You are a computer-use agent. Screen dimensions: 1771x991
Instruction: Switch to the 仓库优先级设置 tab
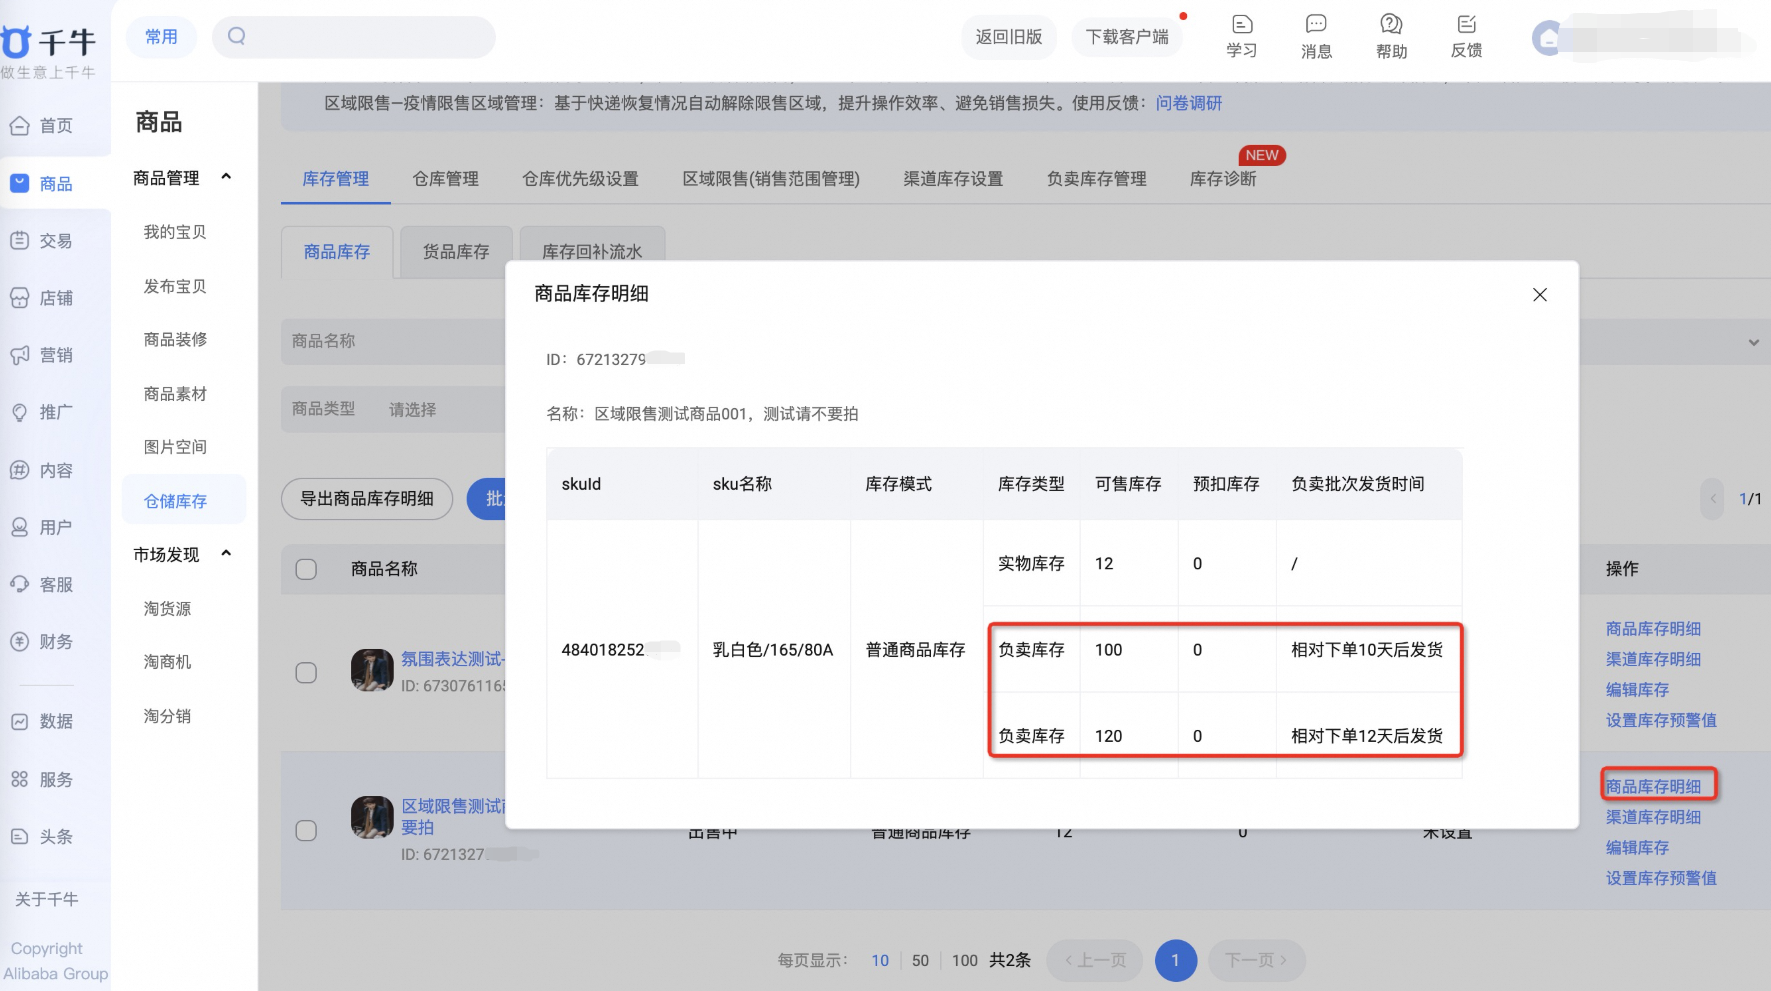pyautogui.click(x=580, y=179)
